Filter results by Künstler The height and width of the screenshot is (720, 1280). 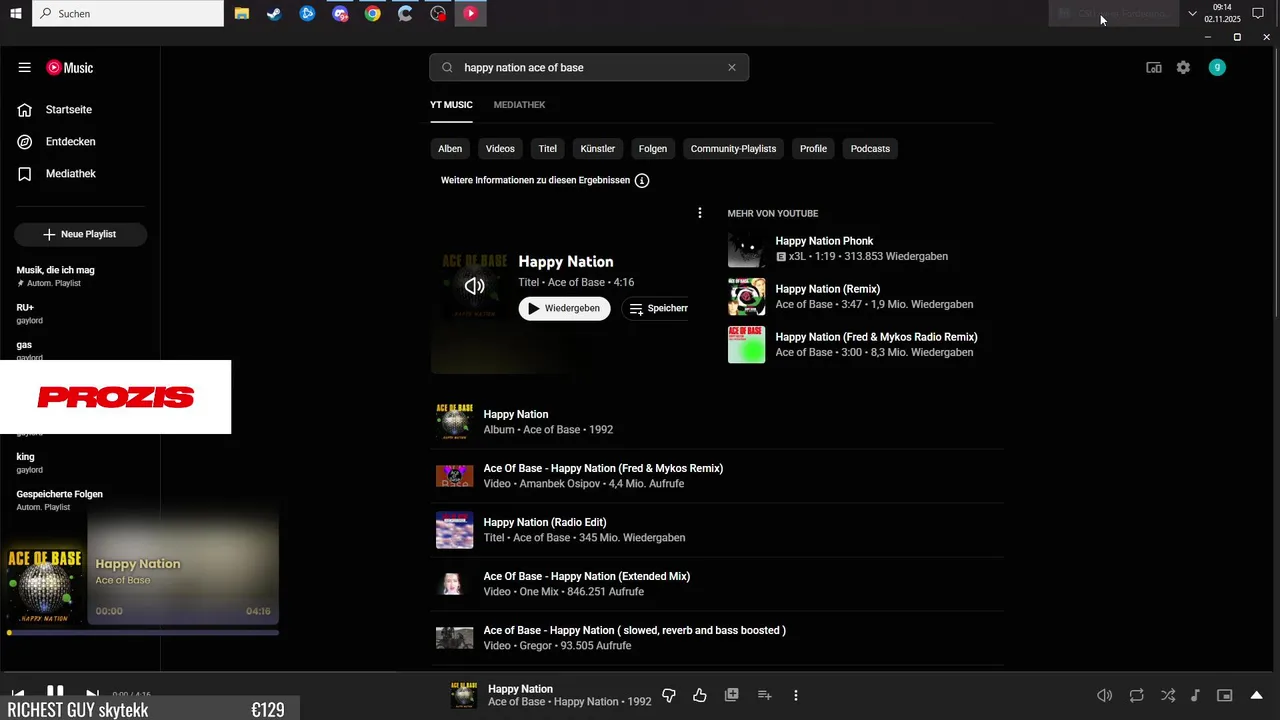pyautogui.click(x=598, y=149)
